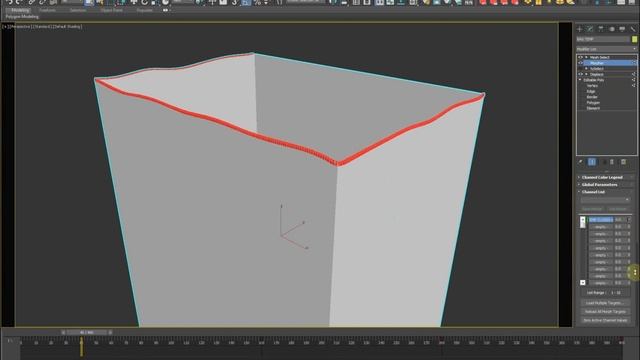Switch to the Object Paint ribbon tab
This screenshot has height=360, width=640.
tap(111, 10)
